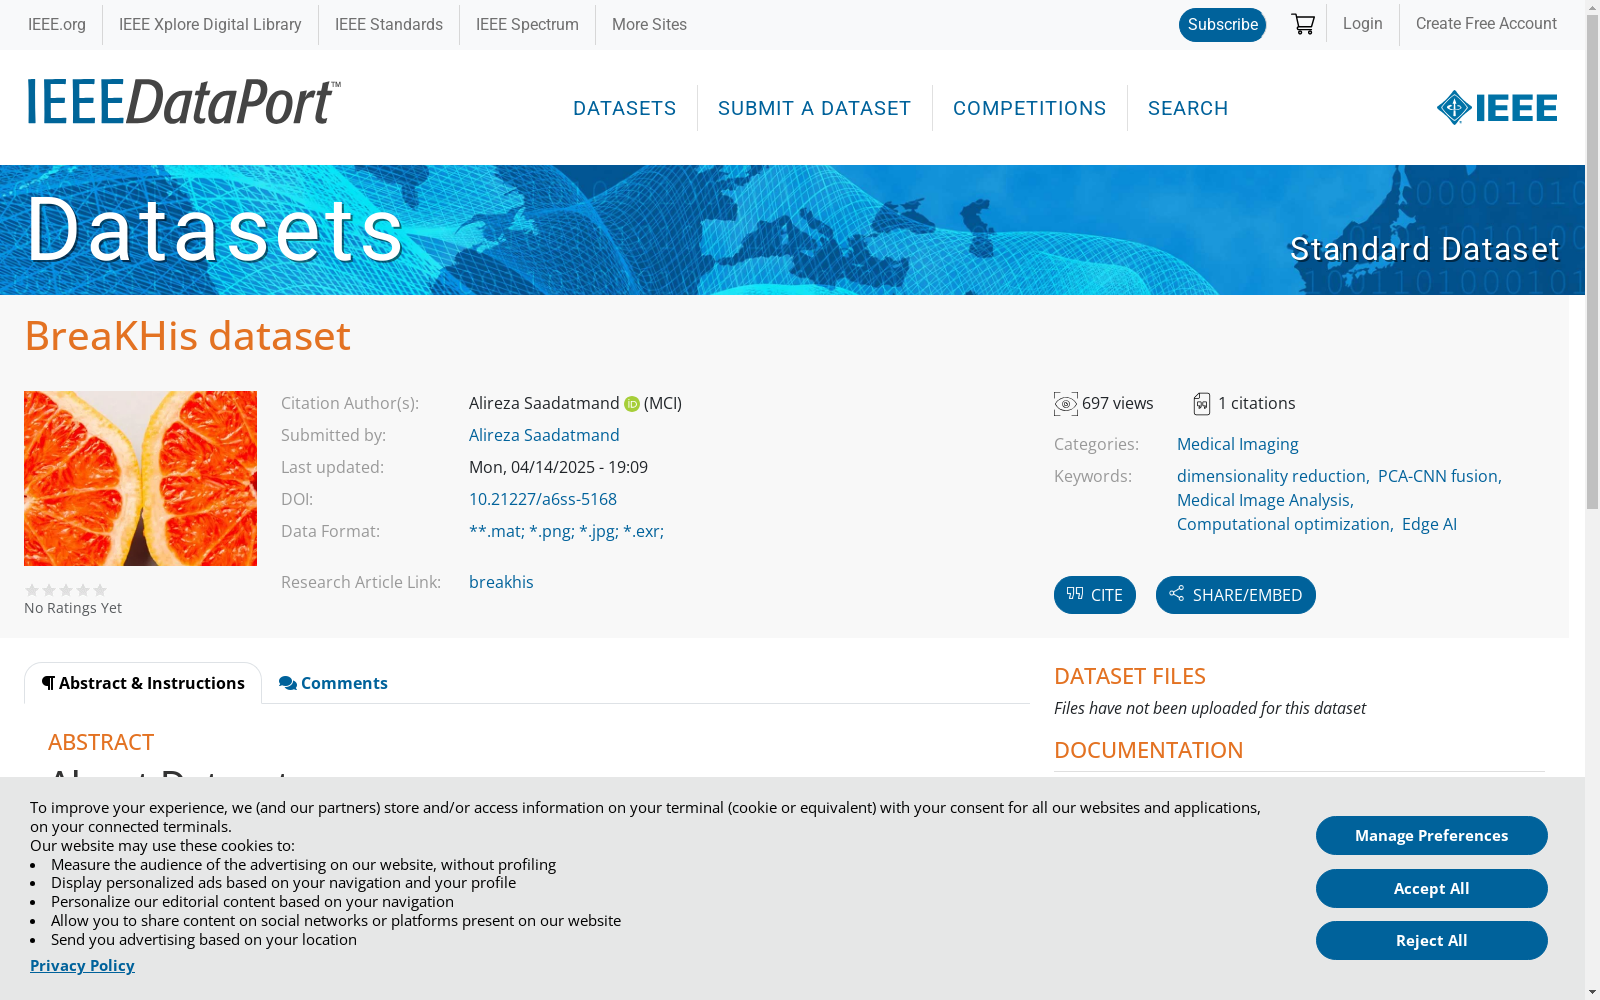This screenshot has width=1600, height=1000.
Task: Select the Abstract & Instructions tab
Action: click(143, 683)
